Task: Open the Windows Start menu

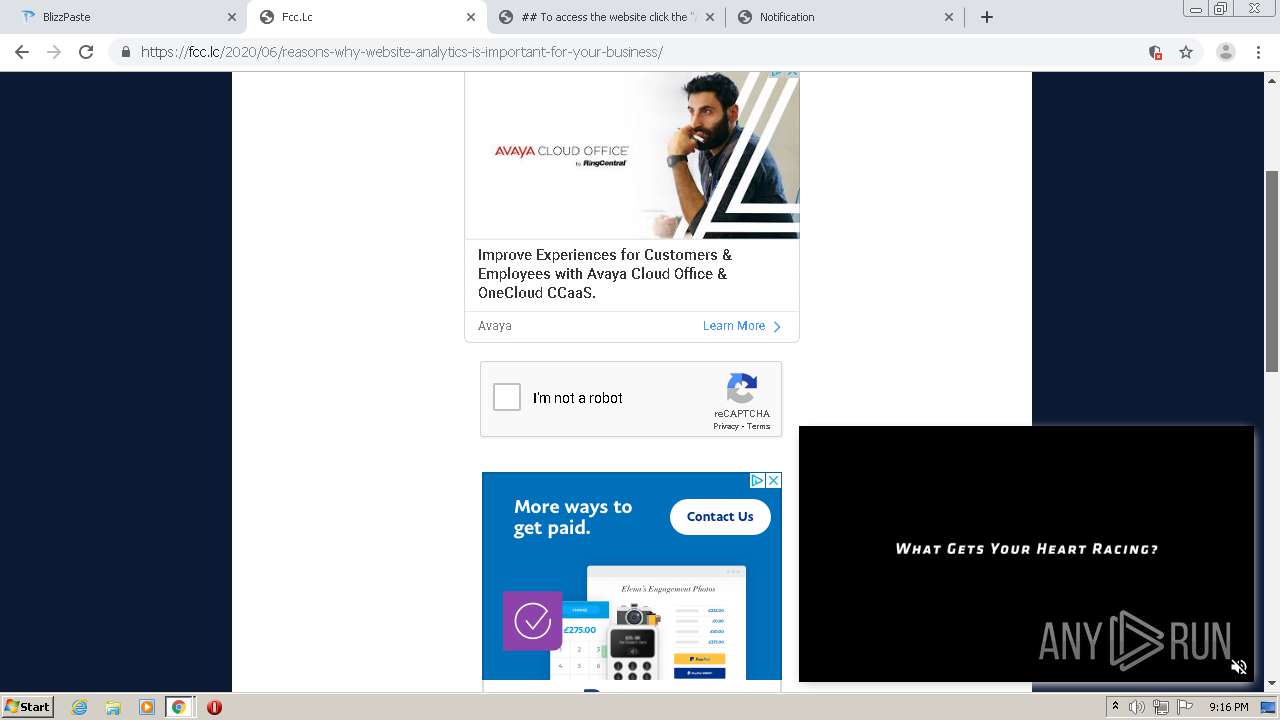Action: pyautogui.click(x=27, y=707)
